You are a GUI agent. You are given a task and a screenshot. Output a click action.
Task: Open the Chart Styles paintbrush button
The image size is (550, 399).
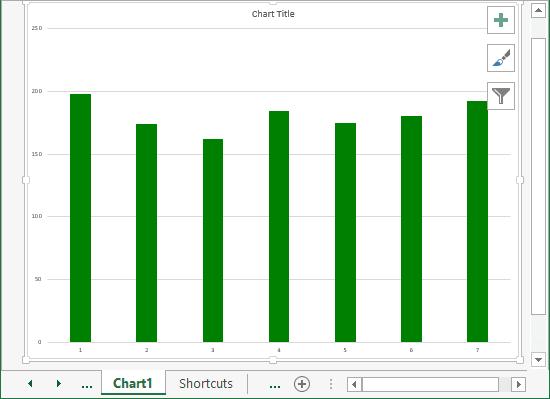[501, 58]
